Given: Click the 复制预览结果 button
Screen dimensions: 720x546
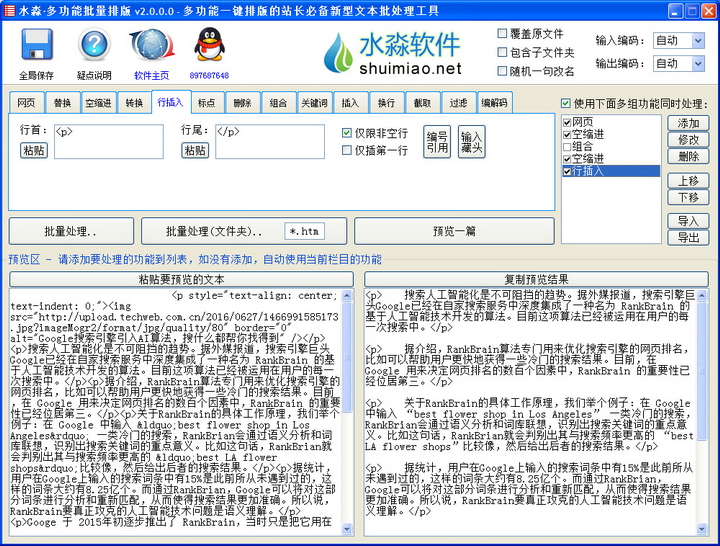Looking at the screenshot, I should (x=536, y=279).
